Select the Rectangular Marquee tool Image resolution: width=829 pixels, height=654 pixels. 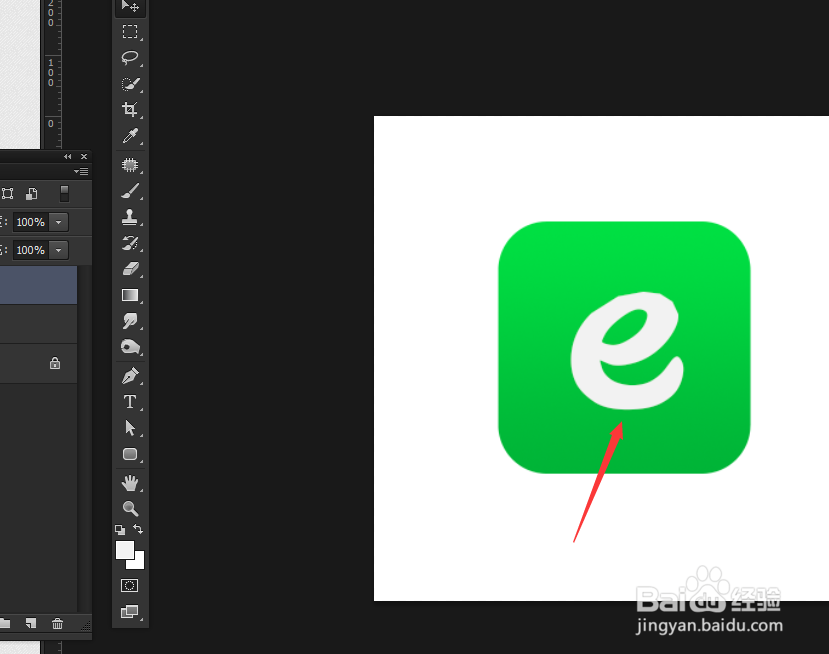[x=130, y=32]
